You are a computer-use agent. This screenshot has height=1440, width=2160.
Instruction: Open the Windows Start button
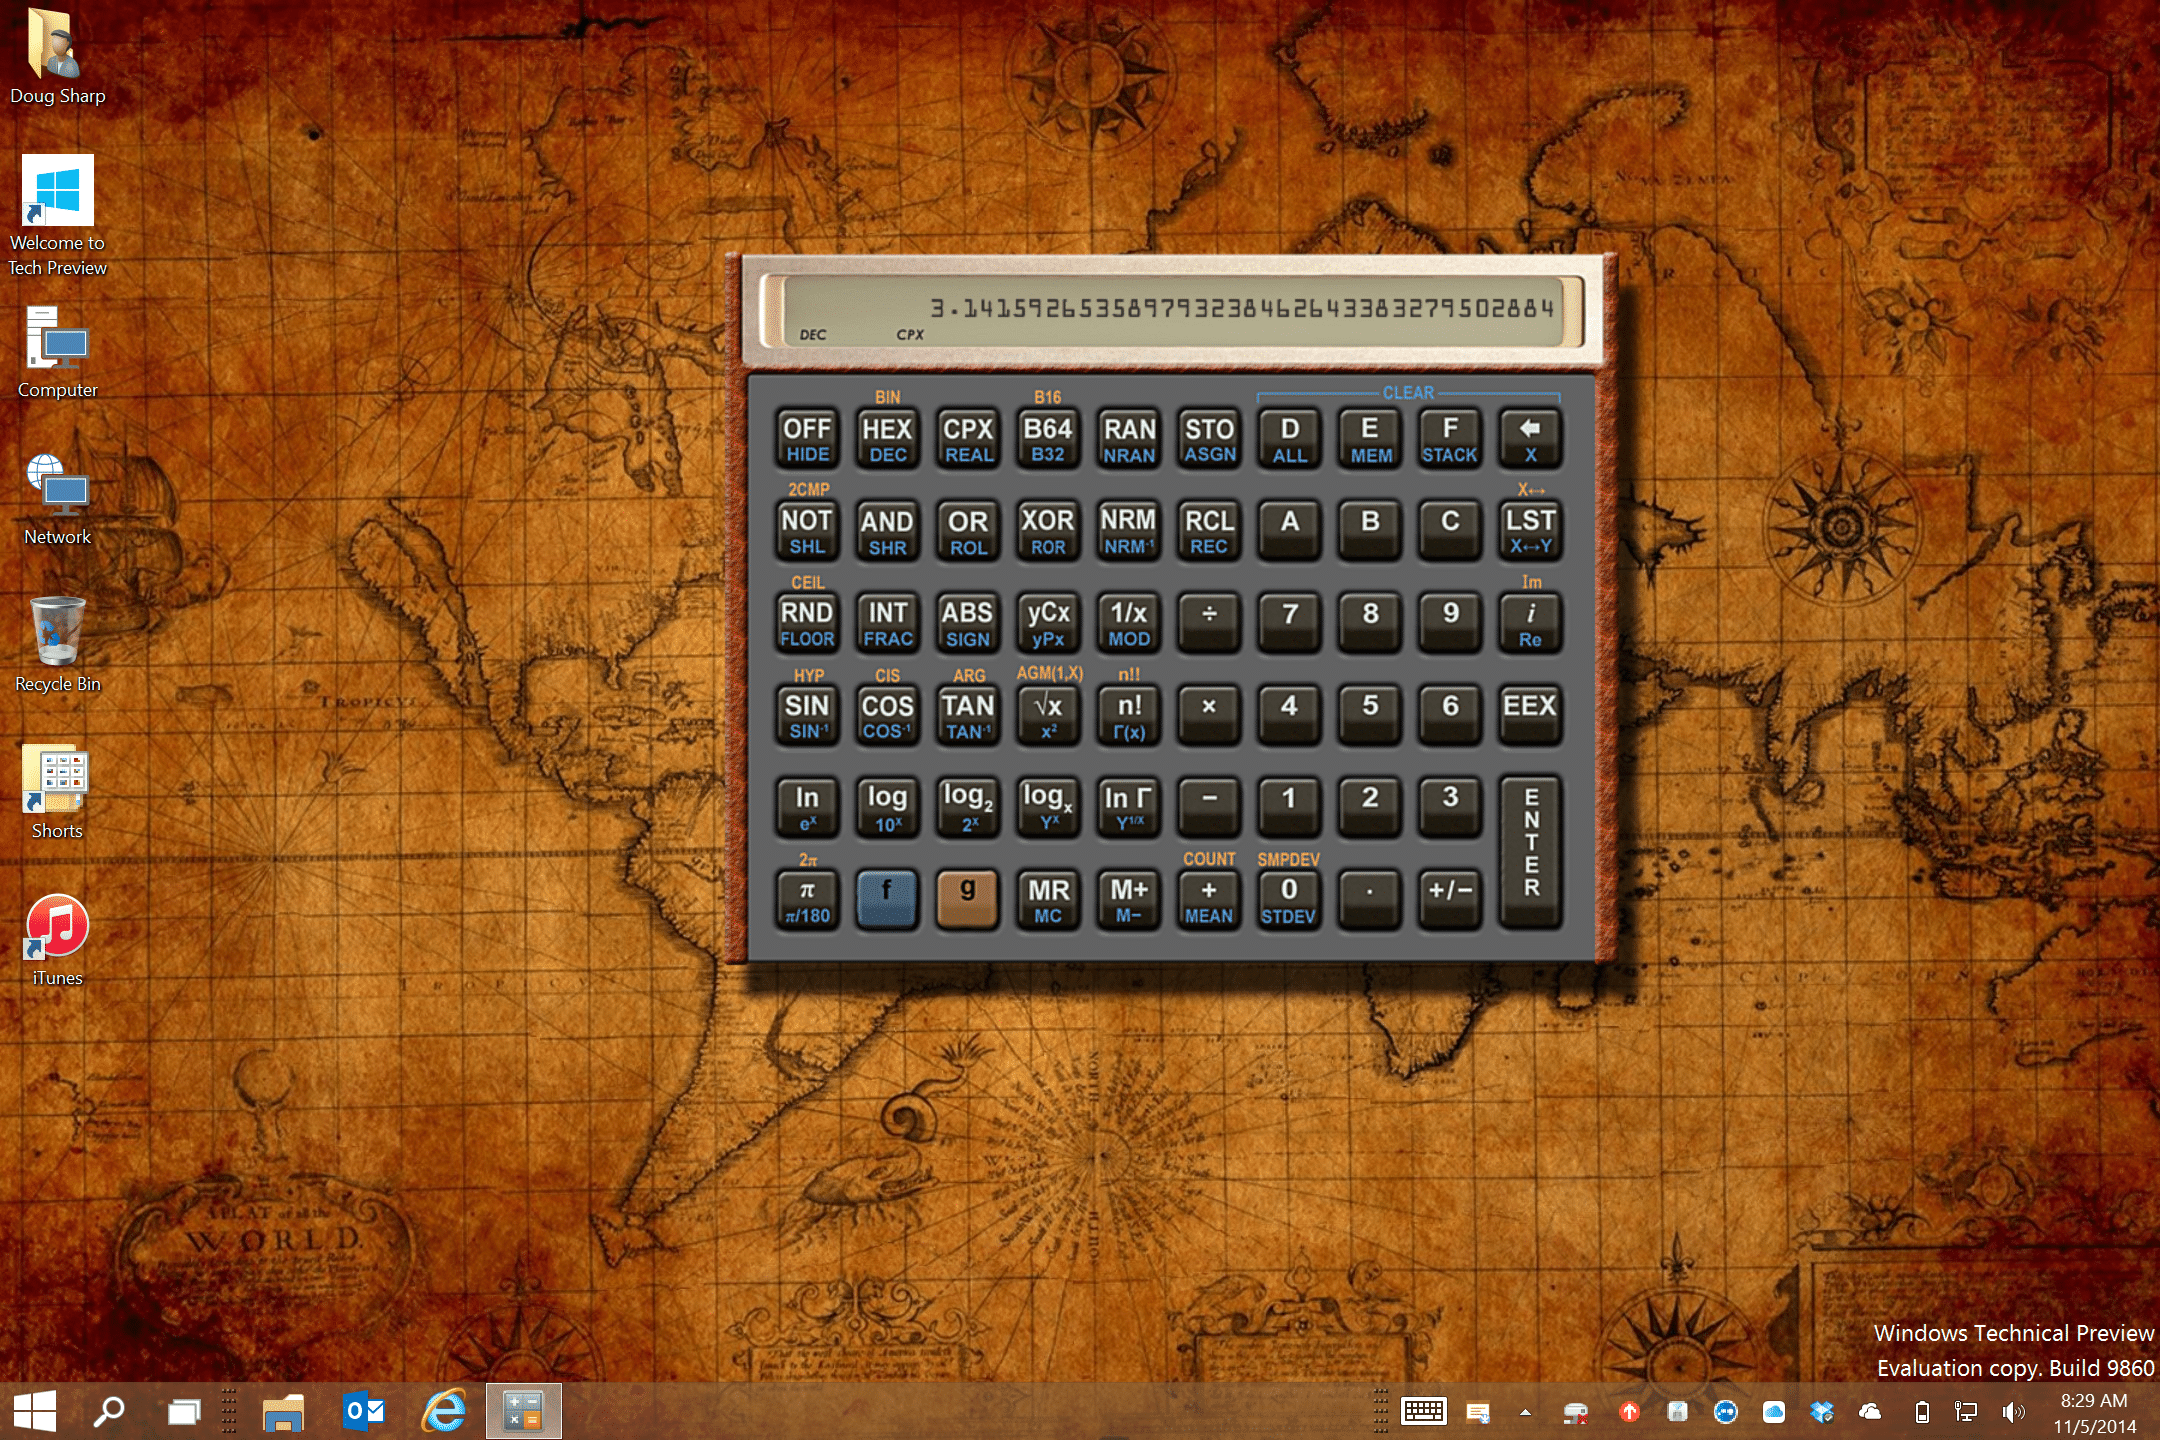pos(36,1411)
